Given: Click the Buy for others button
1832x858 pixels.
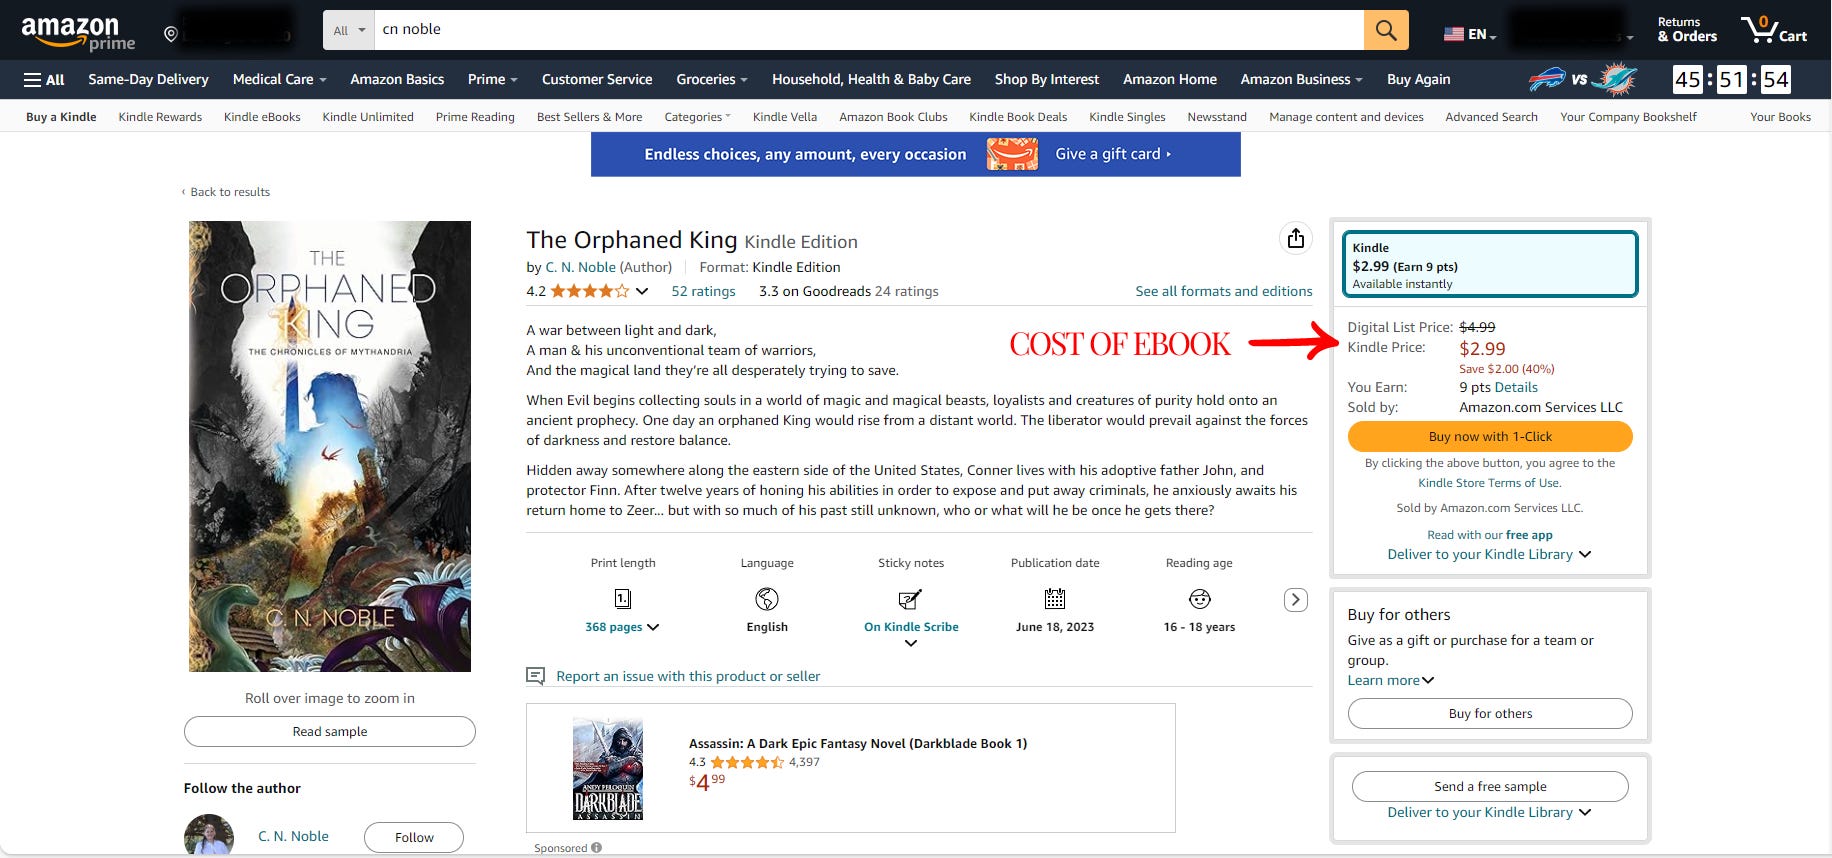Looking at the screenshot, I should 1490,714.
